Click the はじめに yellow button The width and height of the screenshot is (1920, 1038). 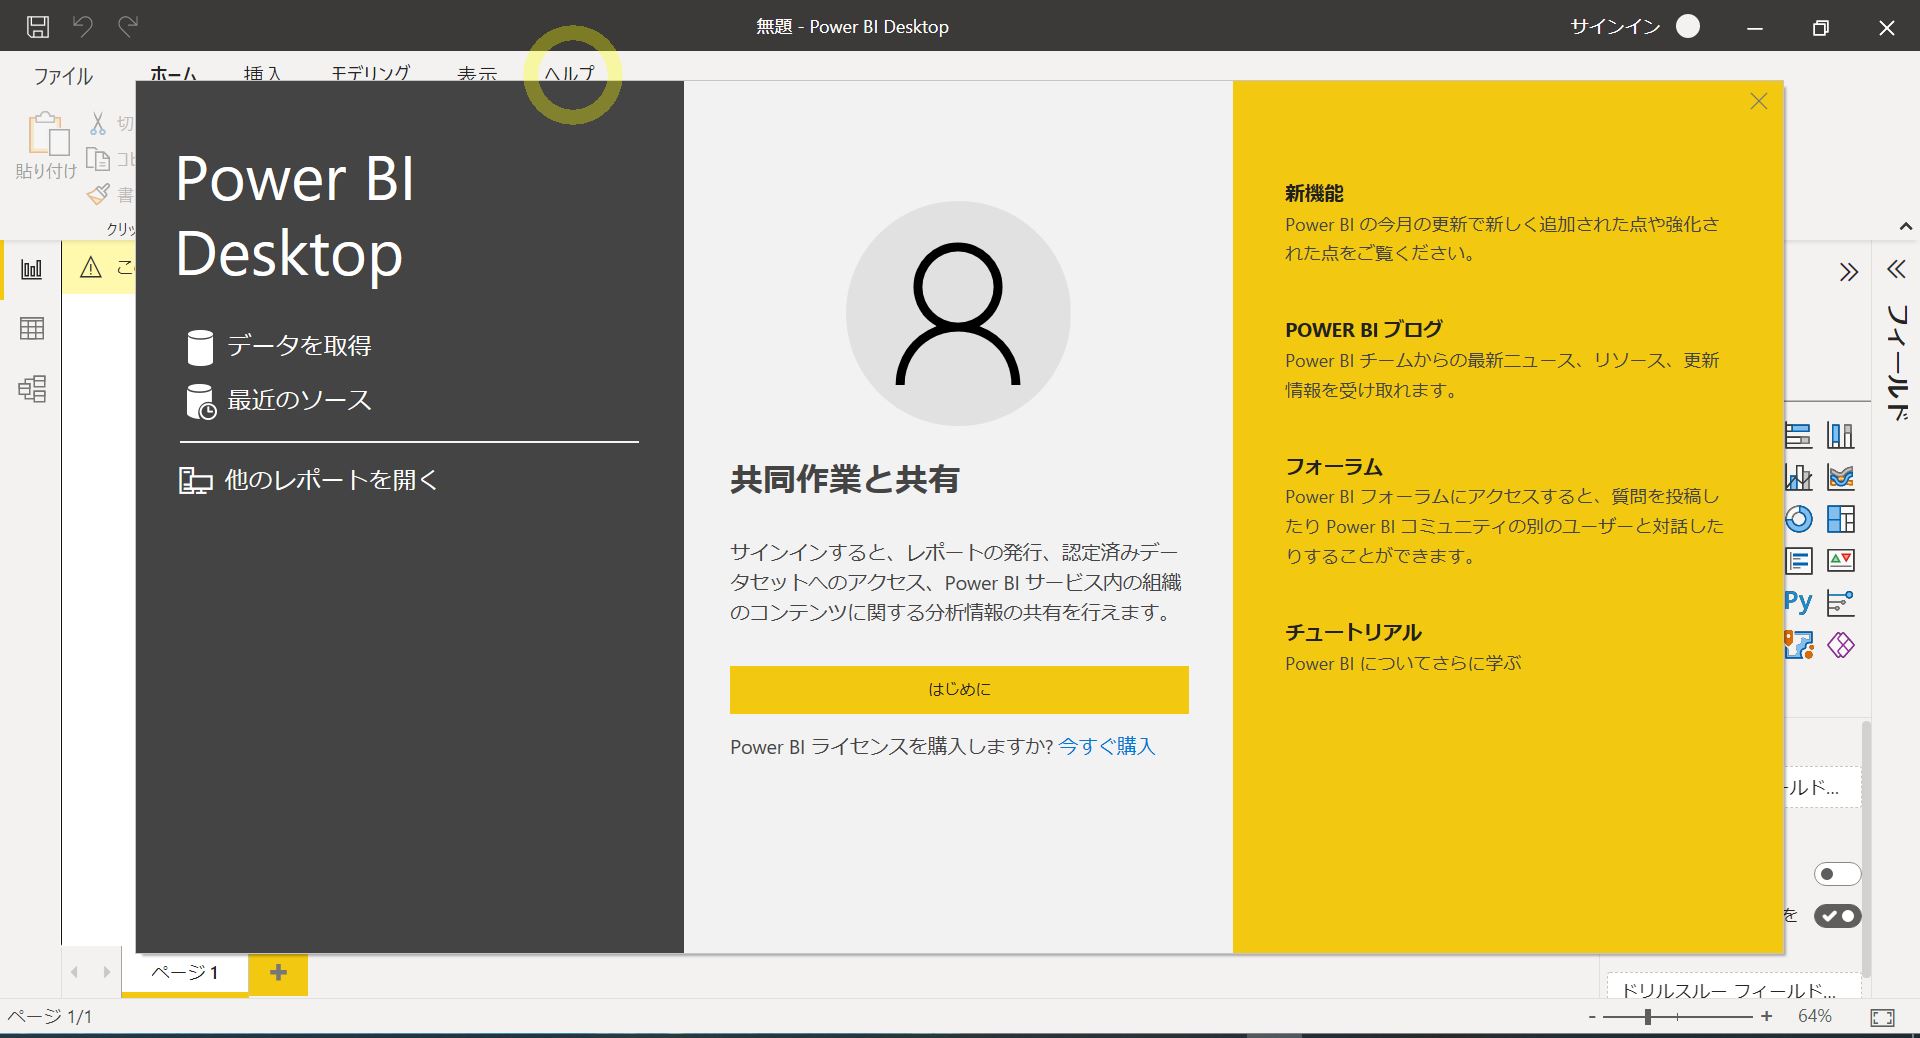[959, 690]
